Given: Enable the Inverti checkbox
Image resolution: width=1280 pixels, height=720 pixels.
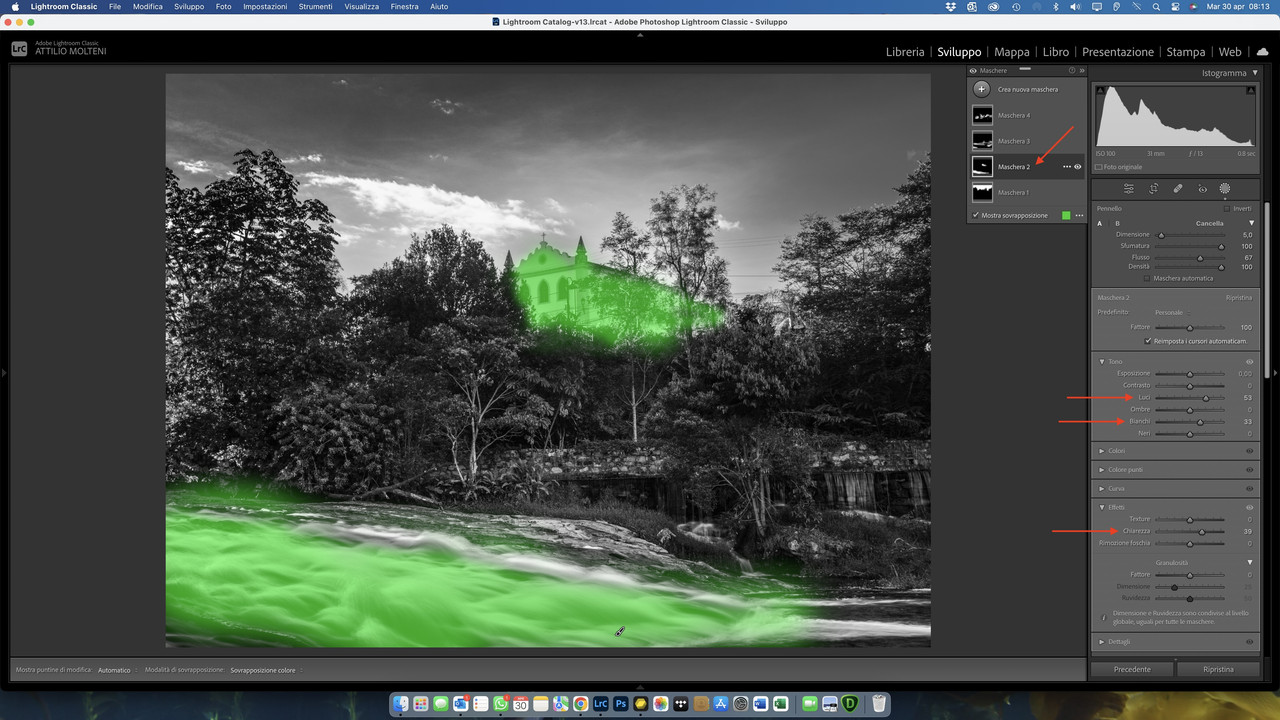Looking at the screenshot, I should [1227, 208].
